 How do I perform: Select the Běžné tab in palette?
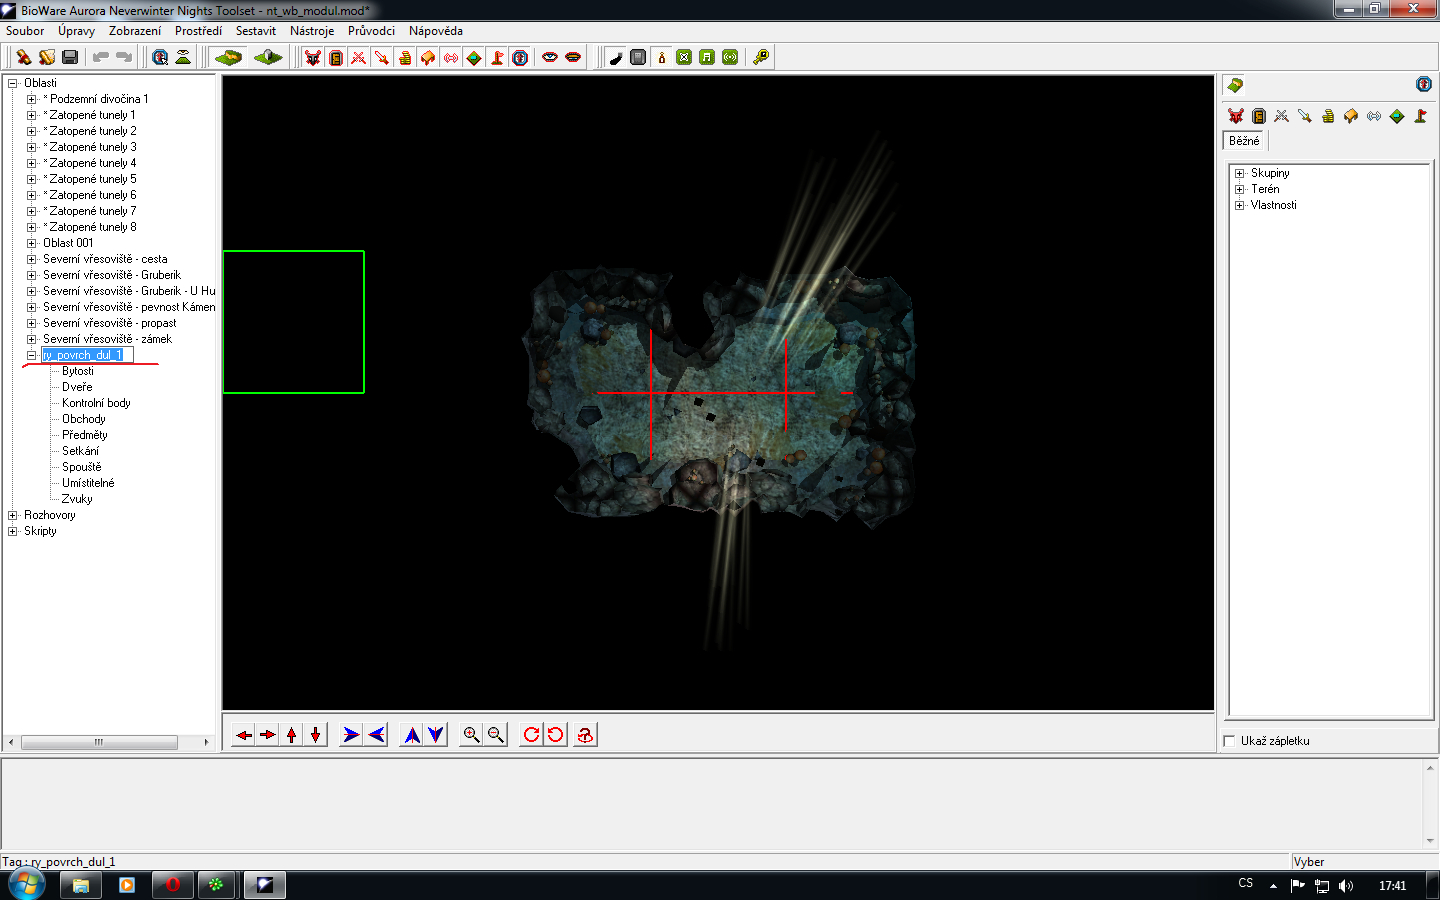[x=1244, y=141]
